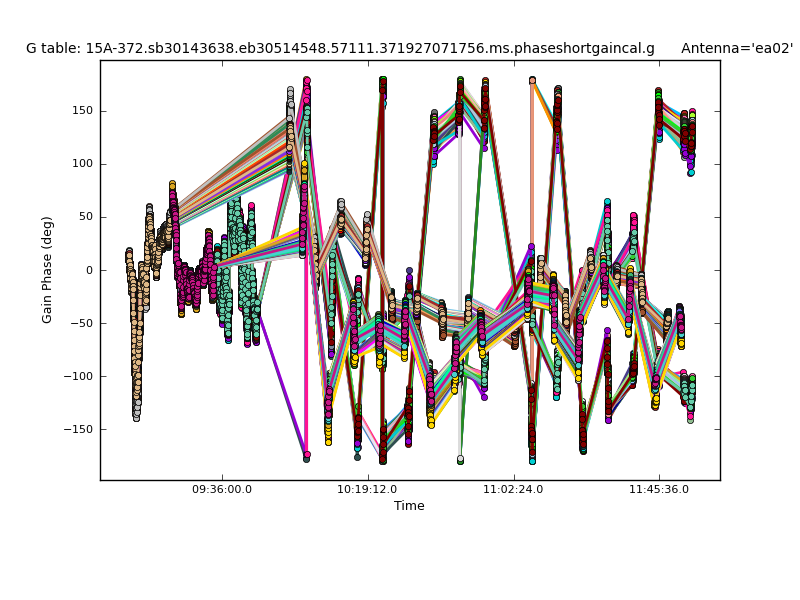Click the thick purple line descending toward -175 degrees
This screenshot has height=600, width=800.
click(x=282, y=385)
